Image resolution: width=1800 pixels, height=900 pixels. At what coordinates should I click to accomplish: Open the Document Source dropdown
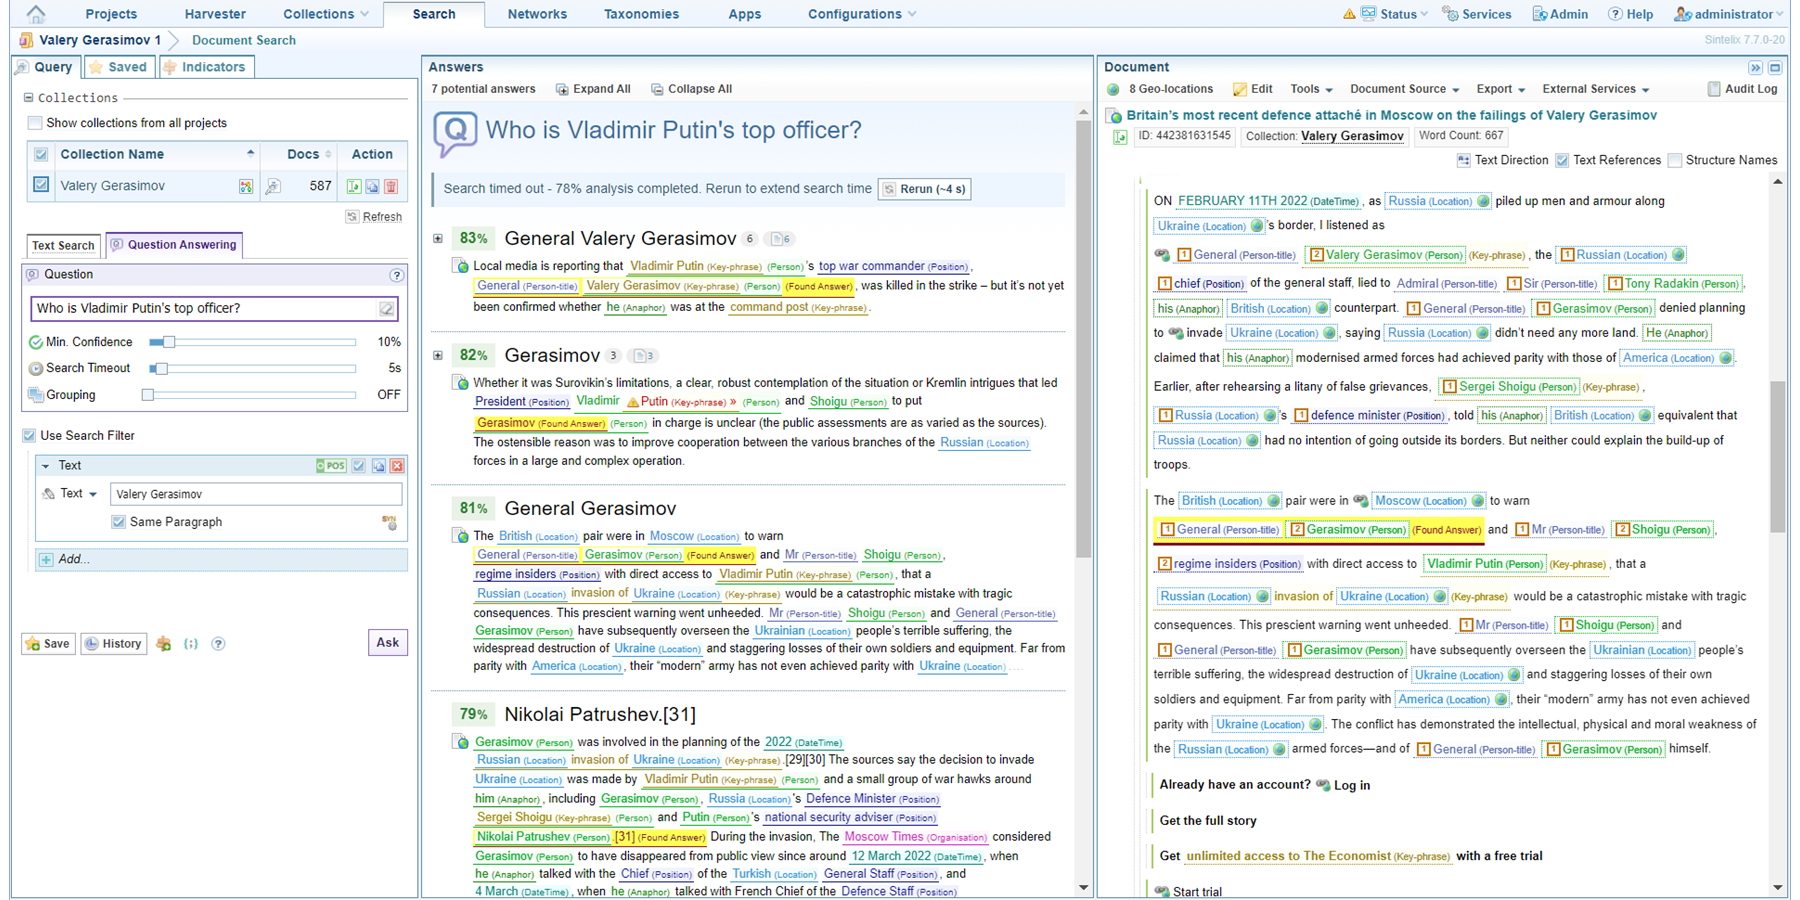tap(1404, 89)
